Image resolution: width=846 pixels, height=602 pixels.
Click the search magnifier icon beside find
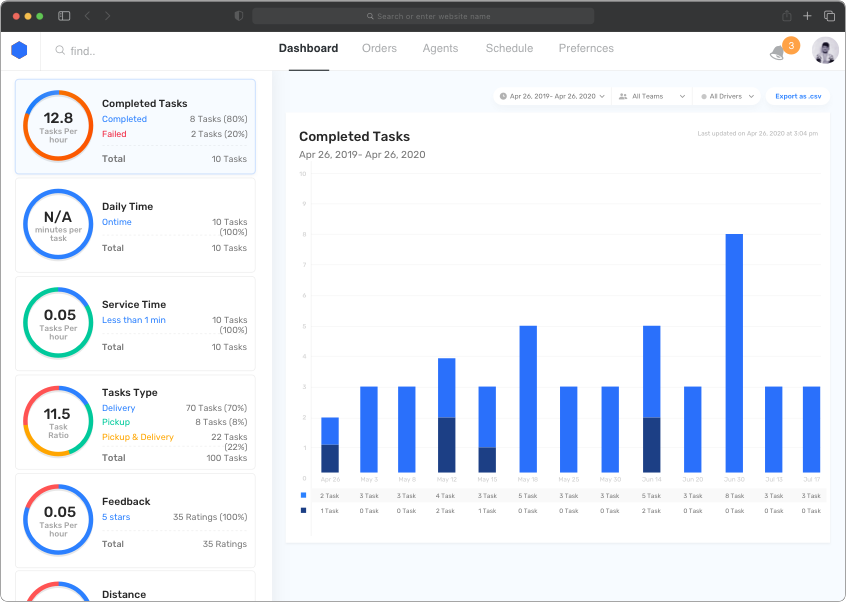pyautogui.click(x=60, y=50)
